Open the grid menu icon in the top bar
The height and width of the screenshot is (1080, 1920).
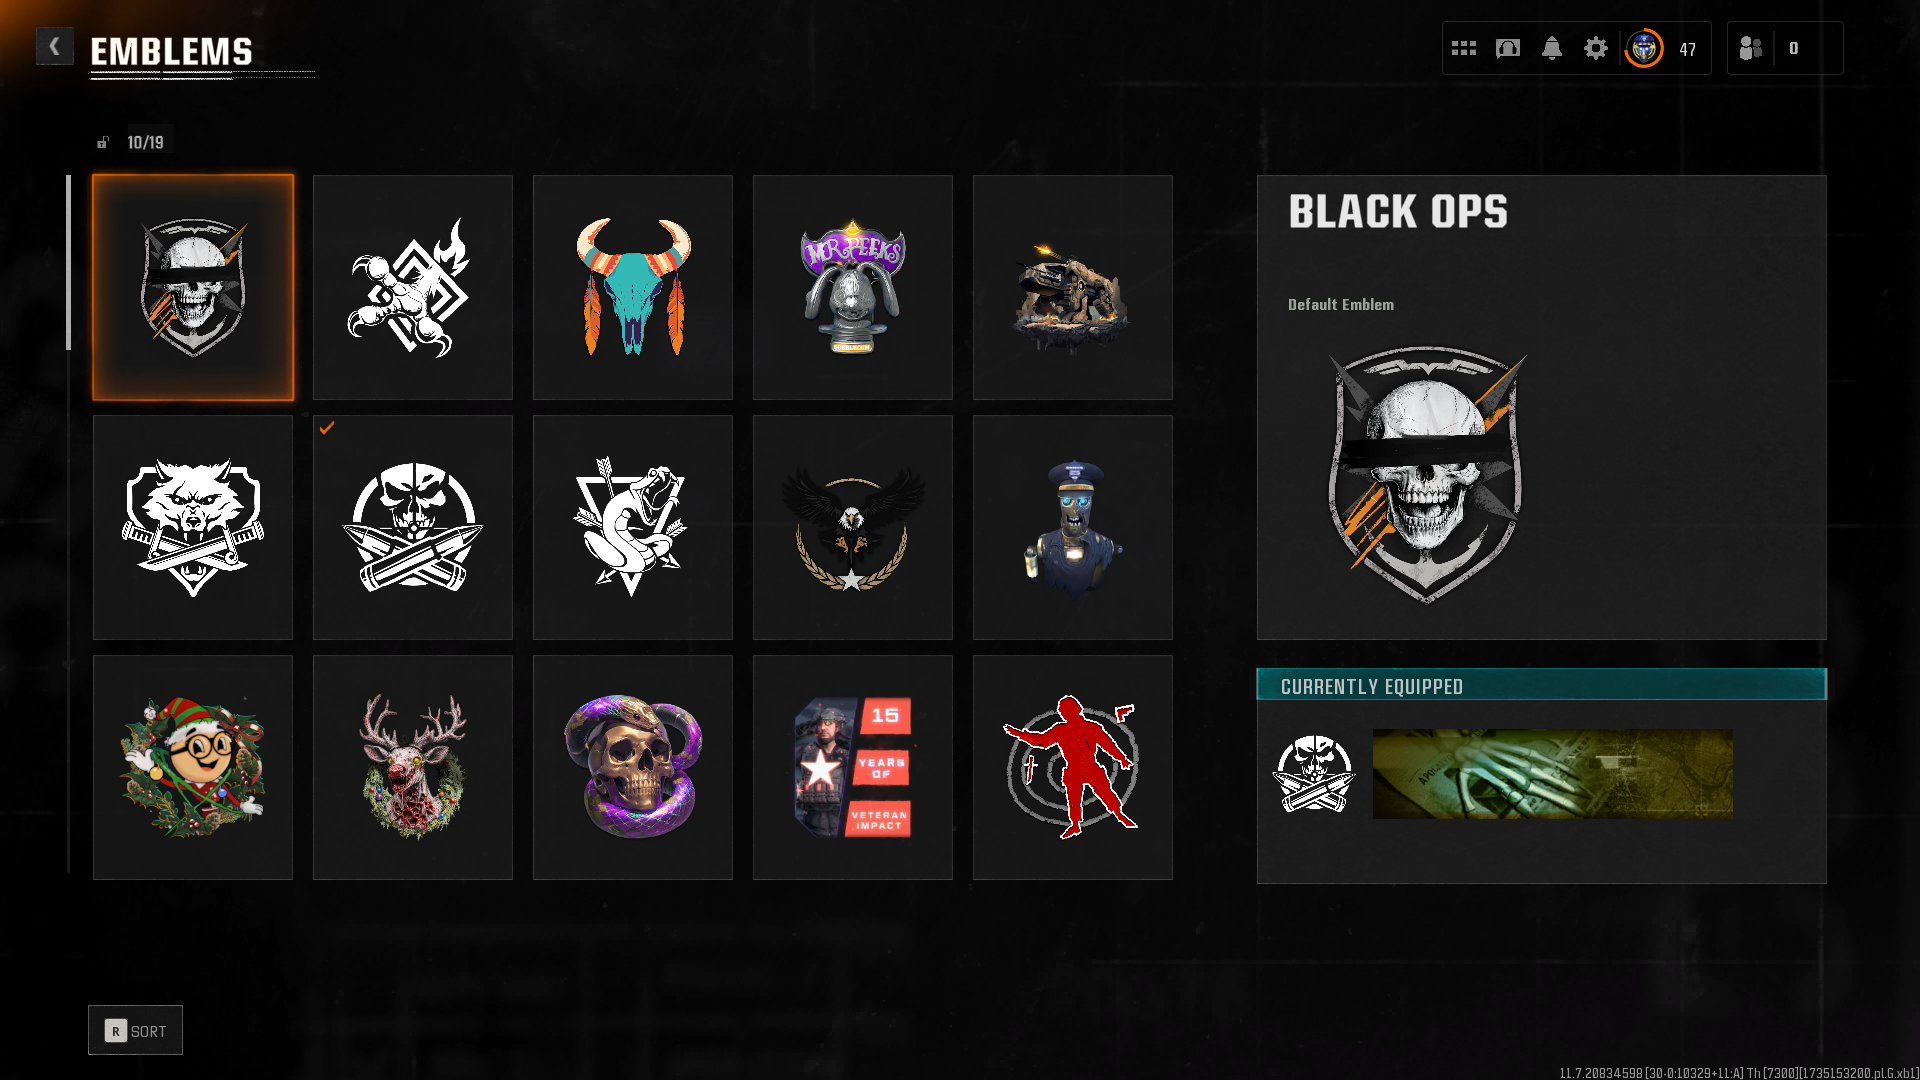[1464, 48]
